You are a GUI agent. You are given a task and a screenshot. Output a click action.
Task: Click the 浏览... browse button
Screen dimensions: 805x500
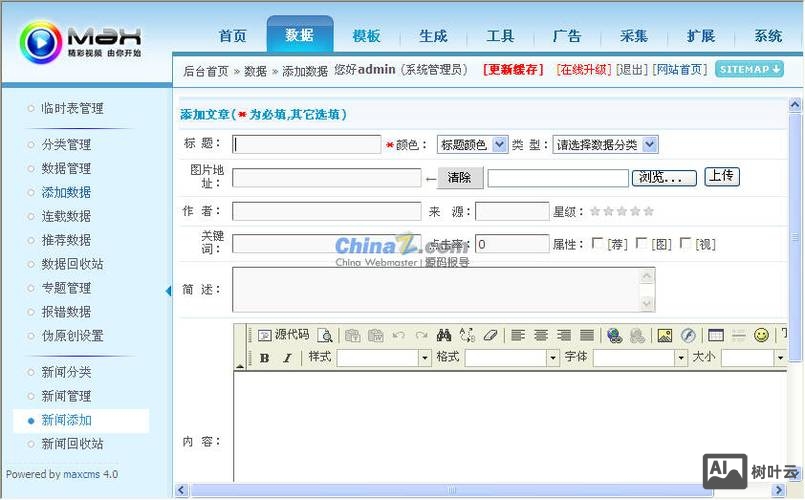pos(664,178)
